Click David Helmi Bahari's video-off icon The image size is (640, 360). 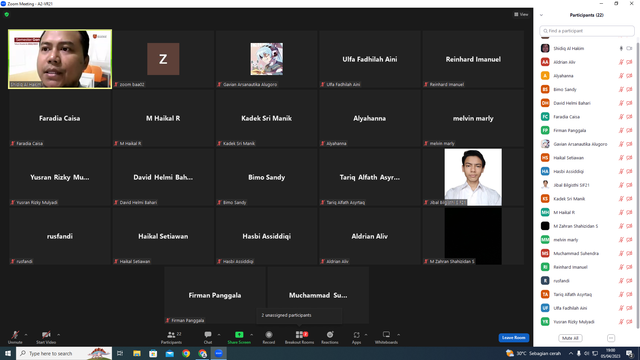click(629, 103)
